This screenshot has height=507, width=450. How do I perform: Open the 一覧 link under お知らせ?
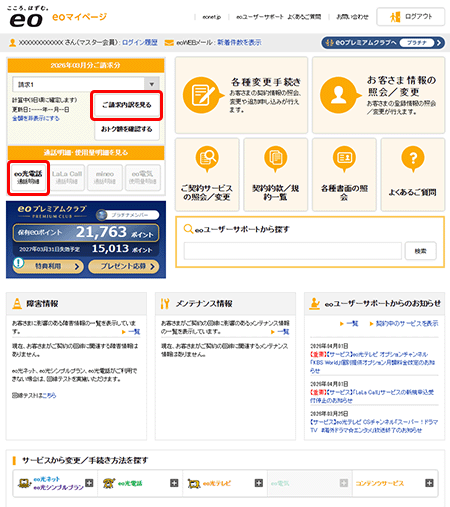click(x=352, y=324)
